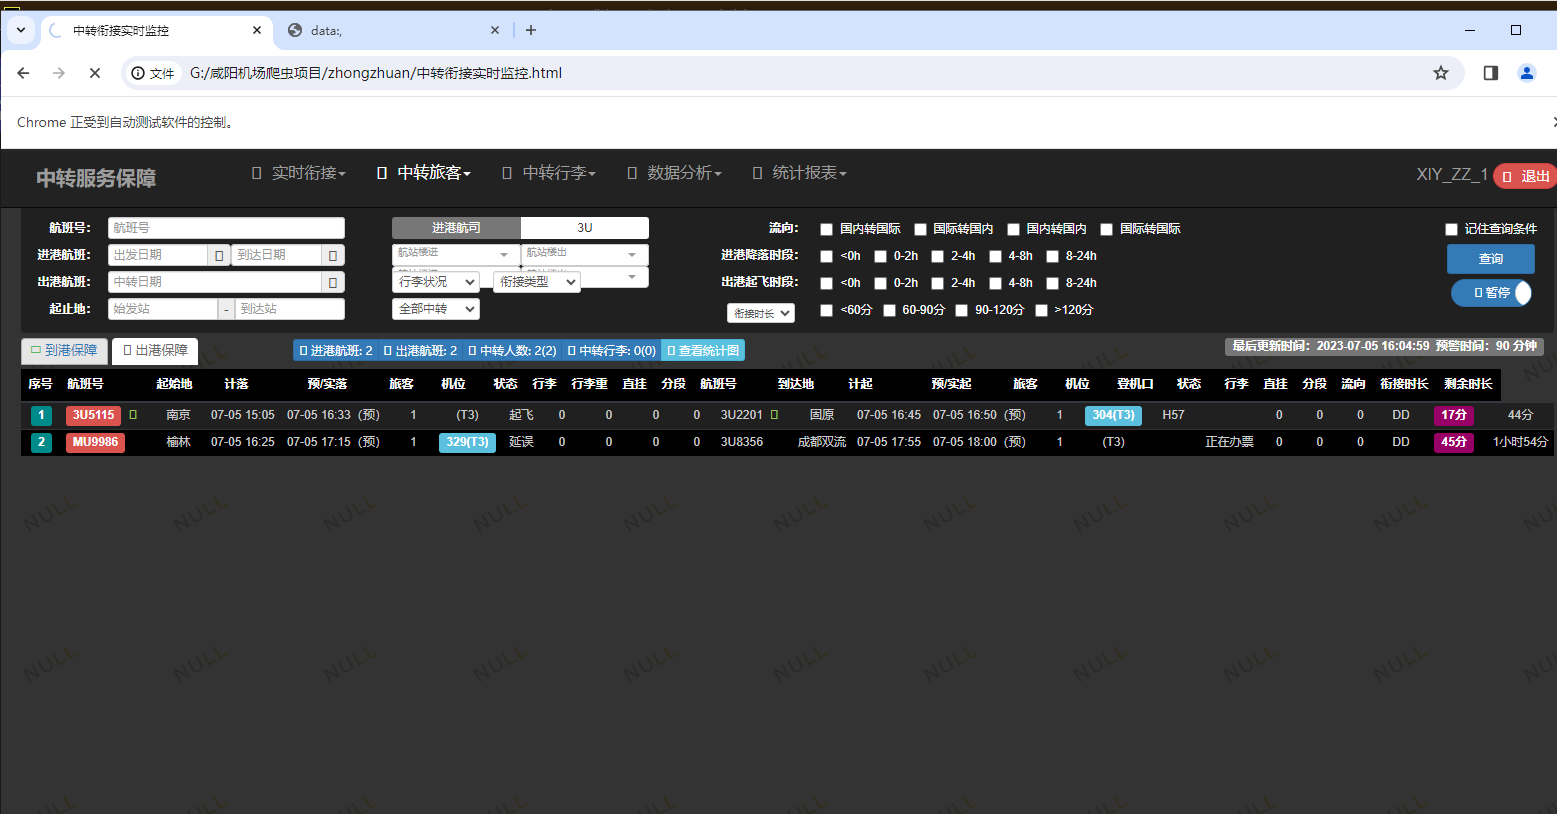The height and width of the screenshot is (814, 1557).
Task: Open the 行李状况 dropdown
Action: click(x=436, y=282)
